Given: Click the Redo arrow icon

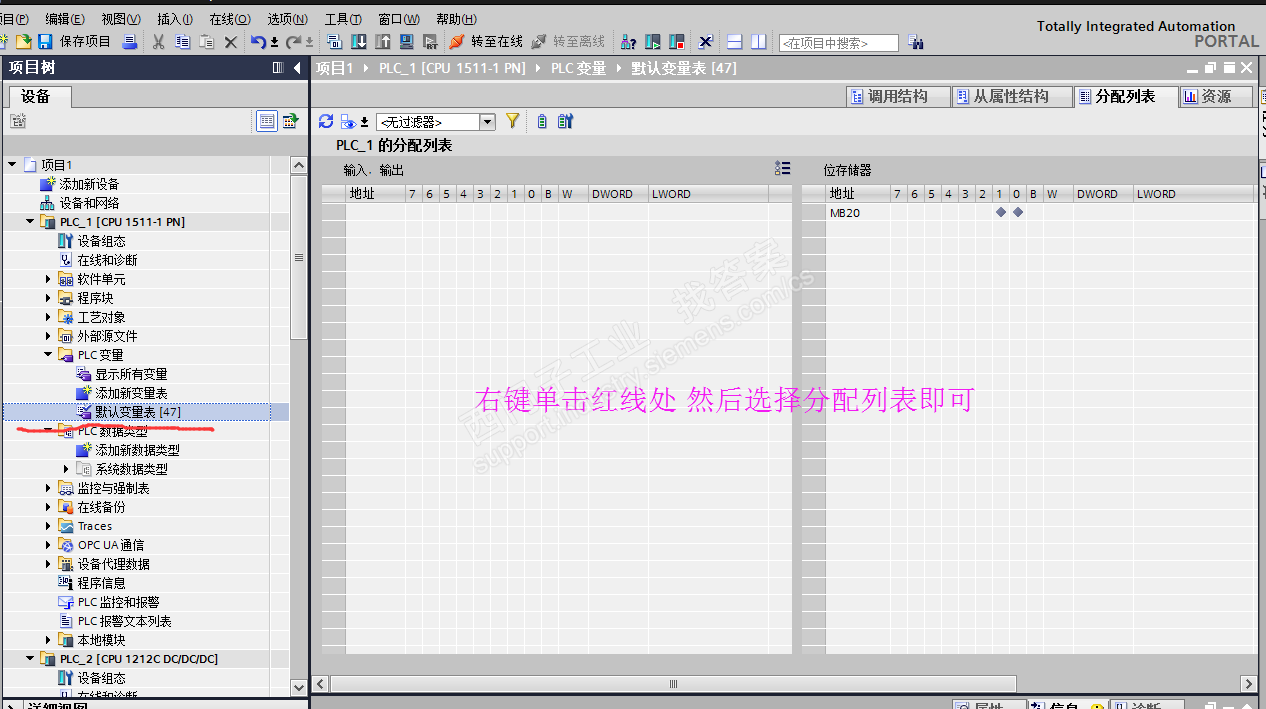Looking at the screenshot, I should (x=294, y=42).
